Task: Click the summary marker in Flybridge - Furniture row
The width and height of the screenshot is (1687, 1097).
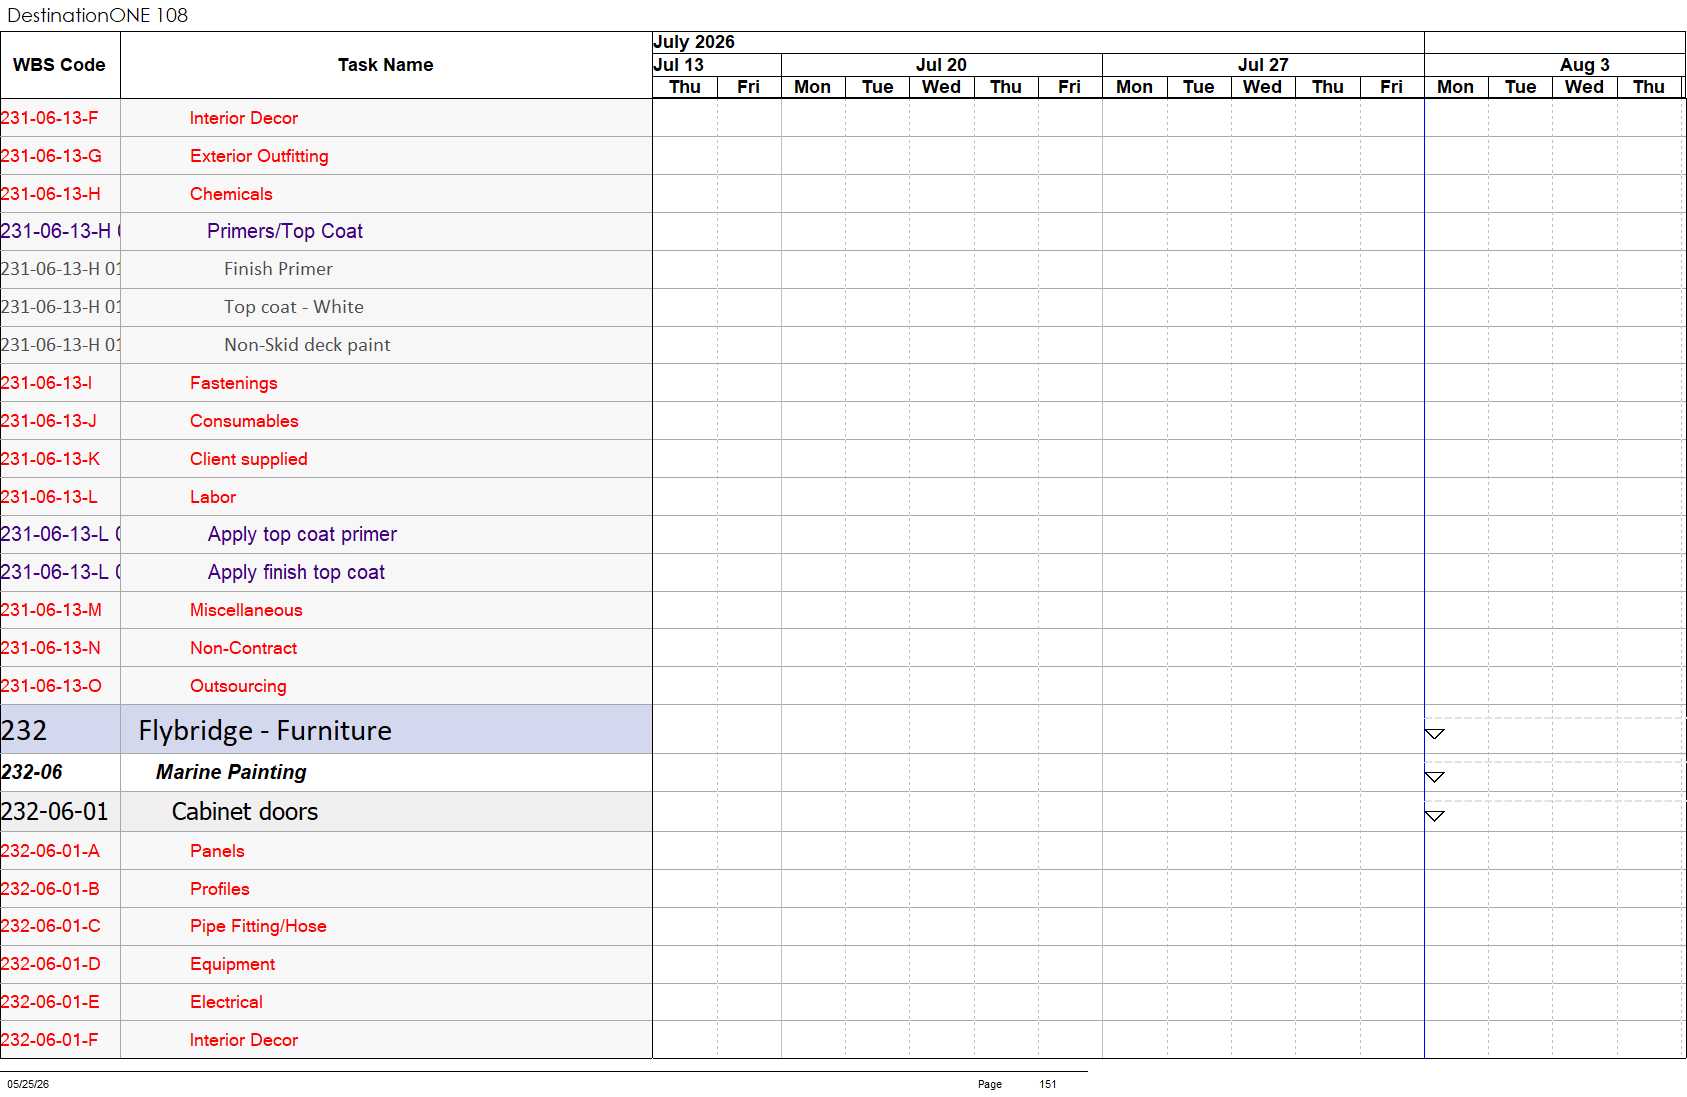Action: click(x=1434, y=734)
